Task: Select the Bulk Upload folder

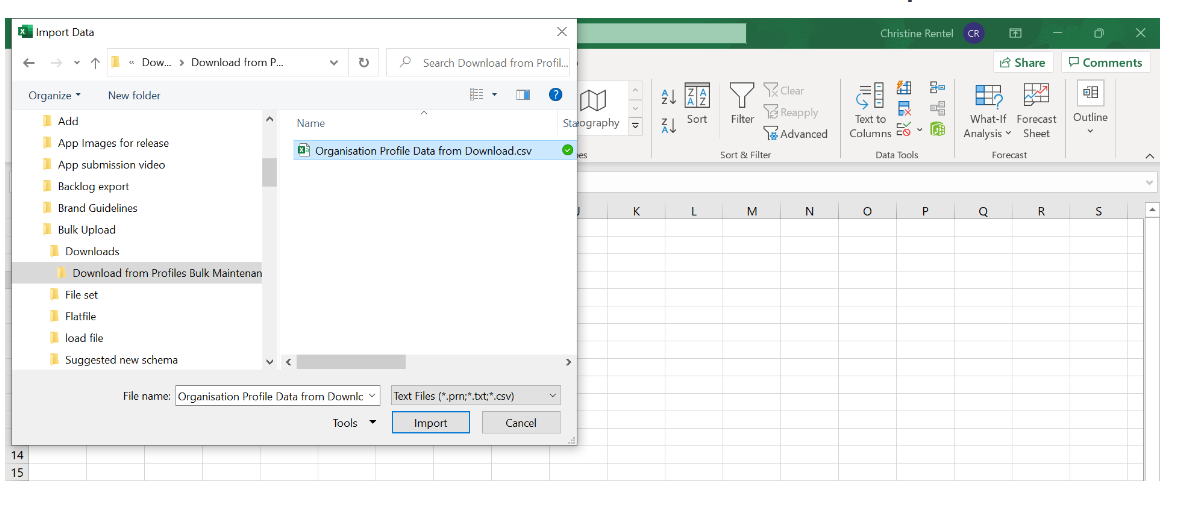Action: pyautogui.click(x=86, y=230)
